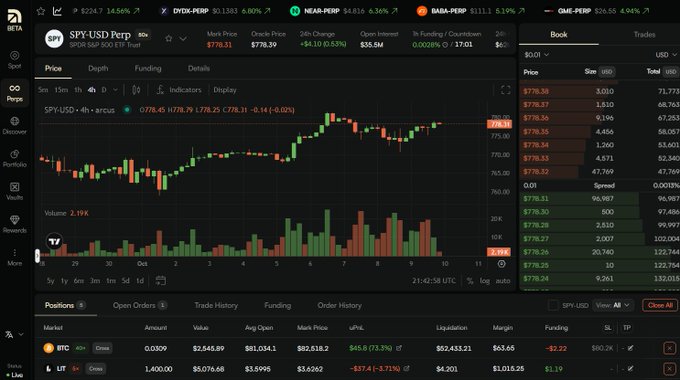Share the BTC uPnL
680x380 pixels.
pos(399,348)
